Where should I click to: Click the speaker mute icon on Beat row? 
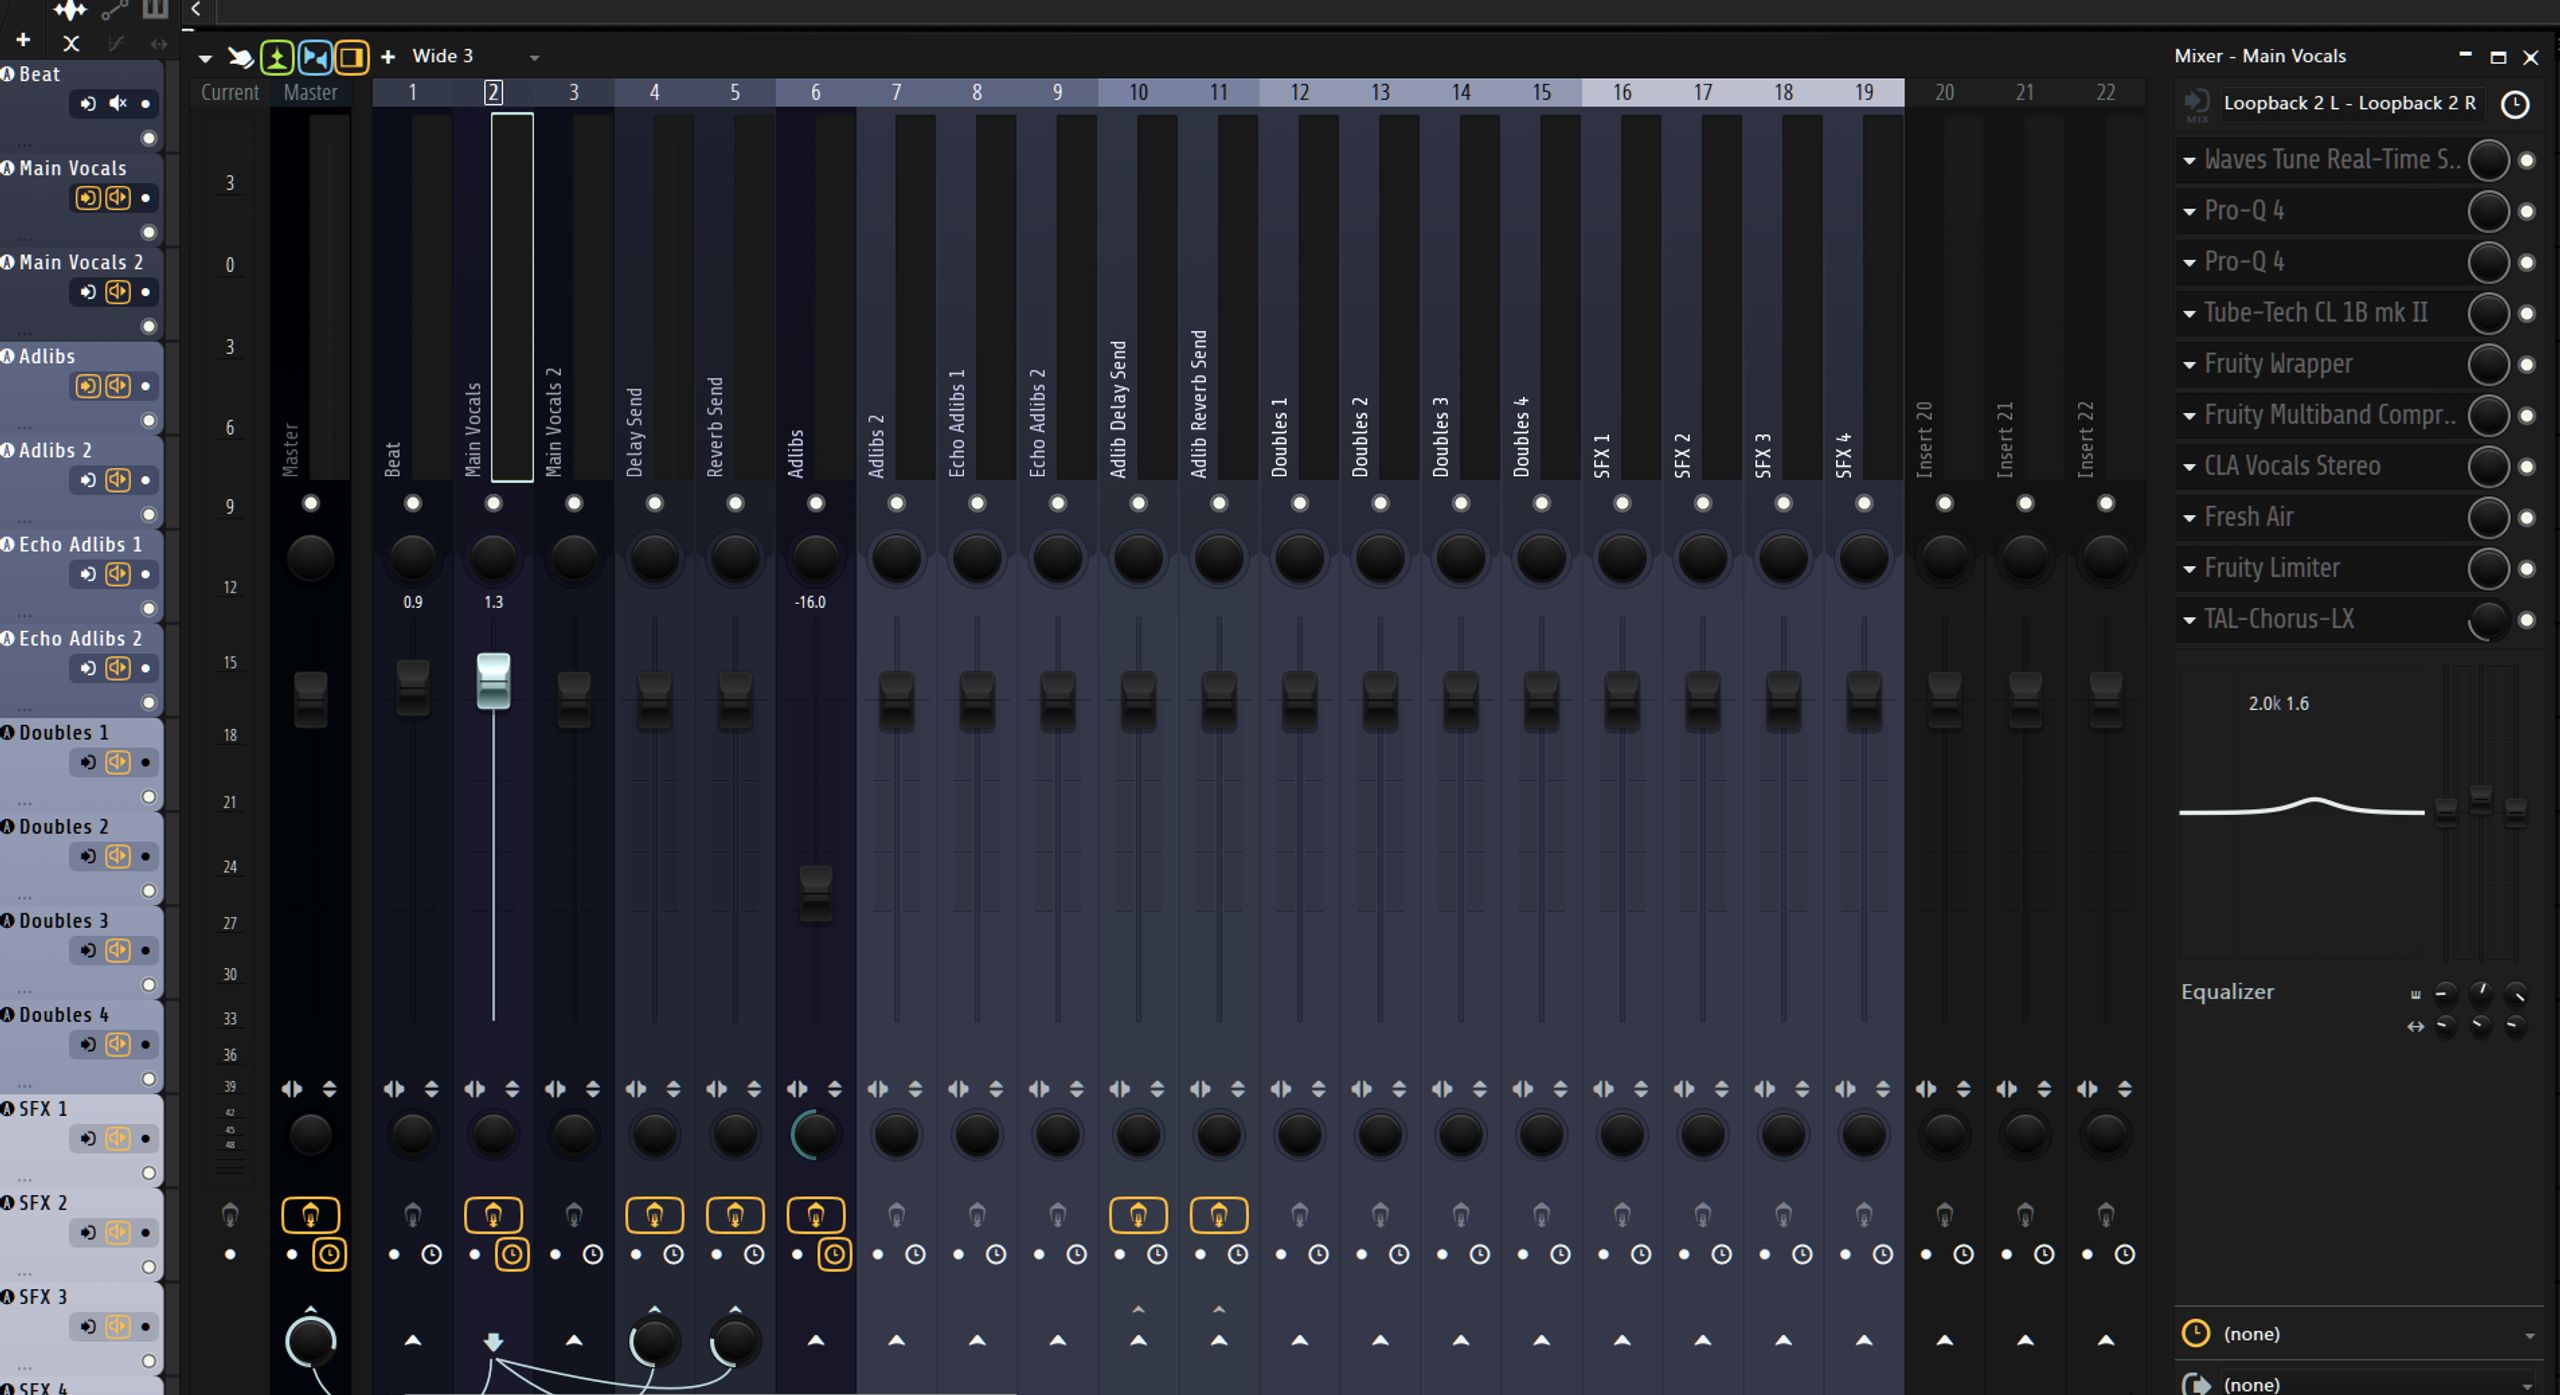[x=118, y=103]
